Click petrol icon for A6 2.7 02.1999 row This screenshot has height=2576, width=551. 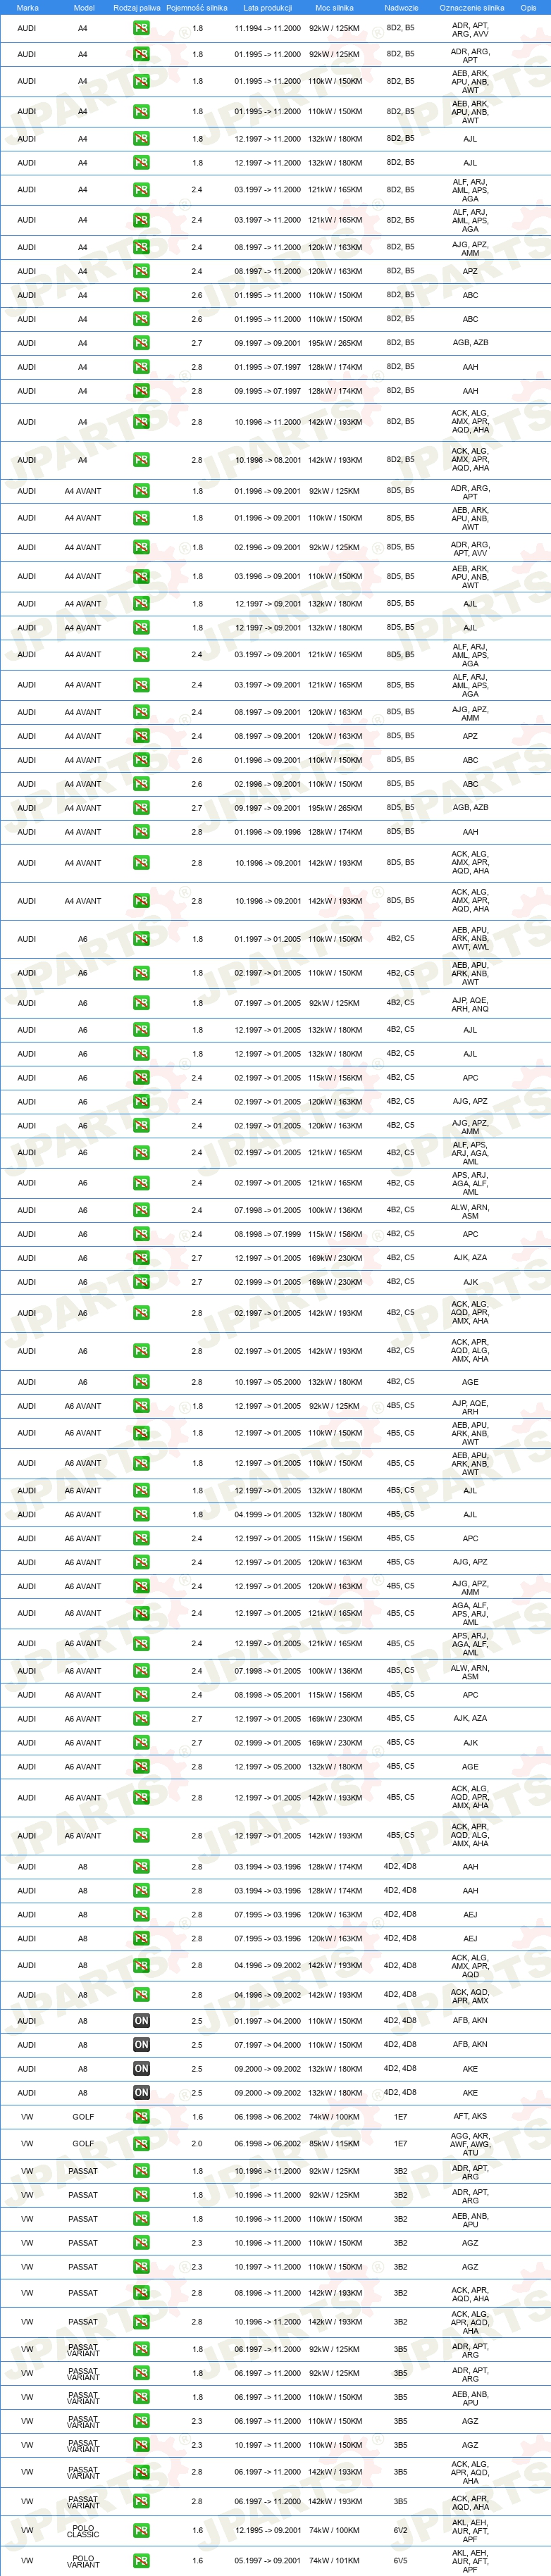141,1282
